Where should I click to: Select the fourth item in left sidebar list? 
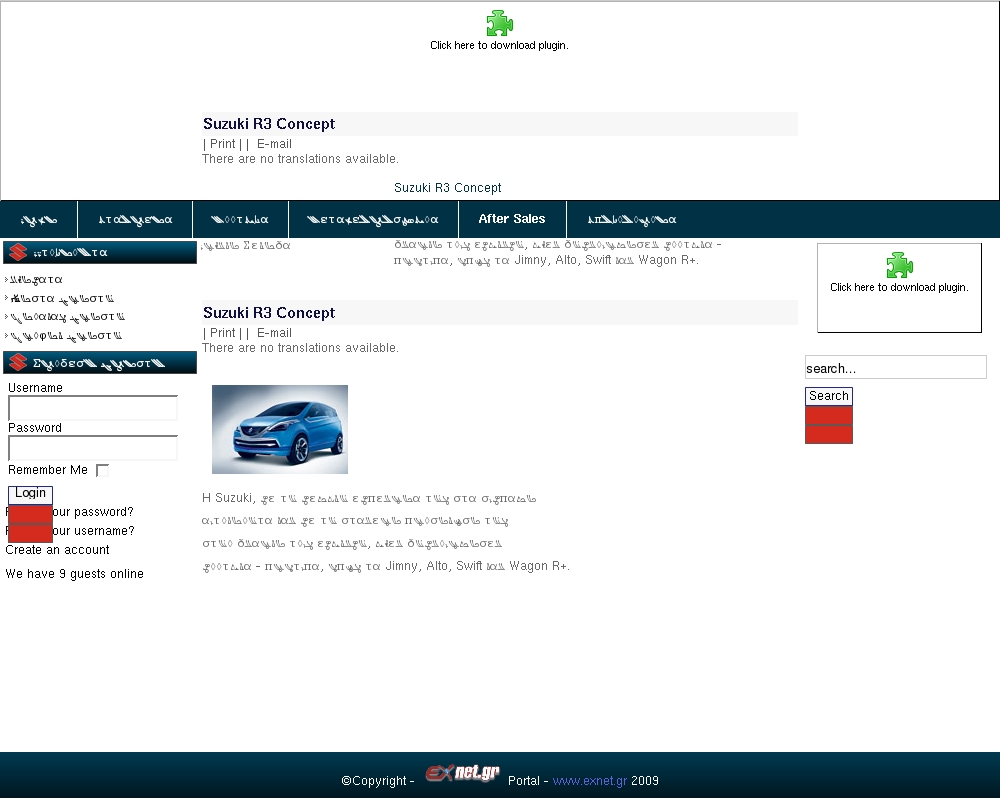click(x=66, y=335)
